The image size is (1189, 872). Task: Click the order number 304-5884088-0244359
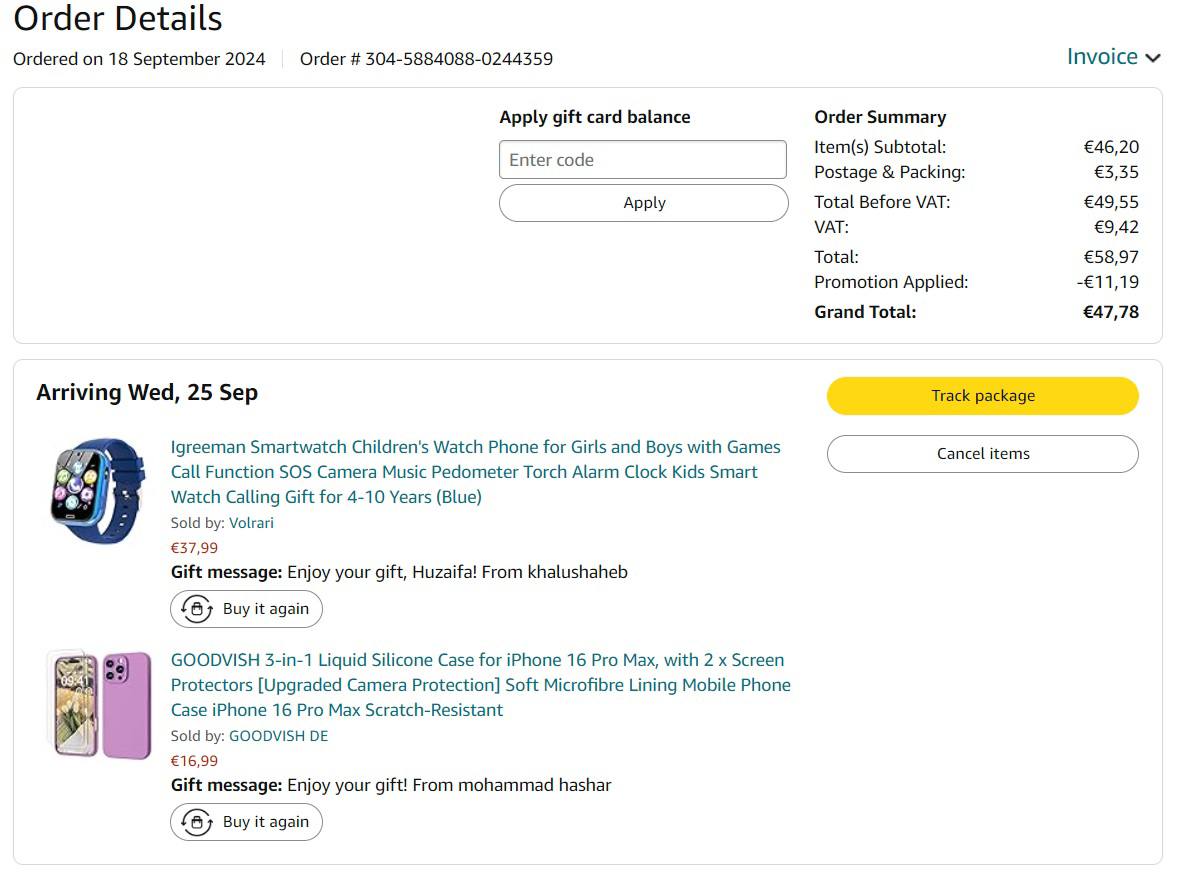(x=458, y=59)
